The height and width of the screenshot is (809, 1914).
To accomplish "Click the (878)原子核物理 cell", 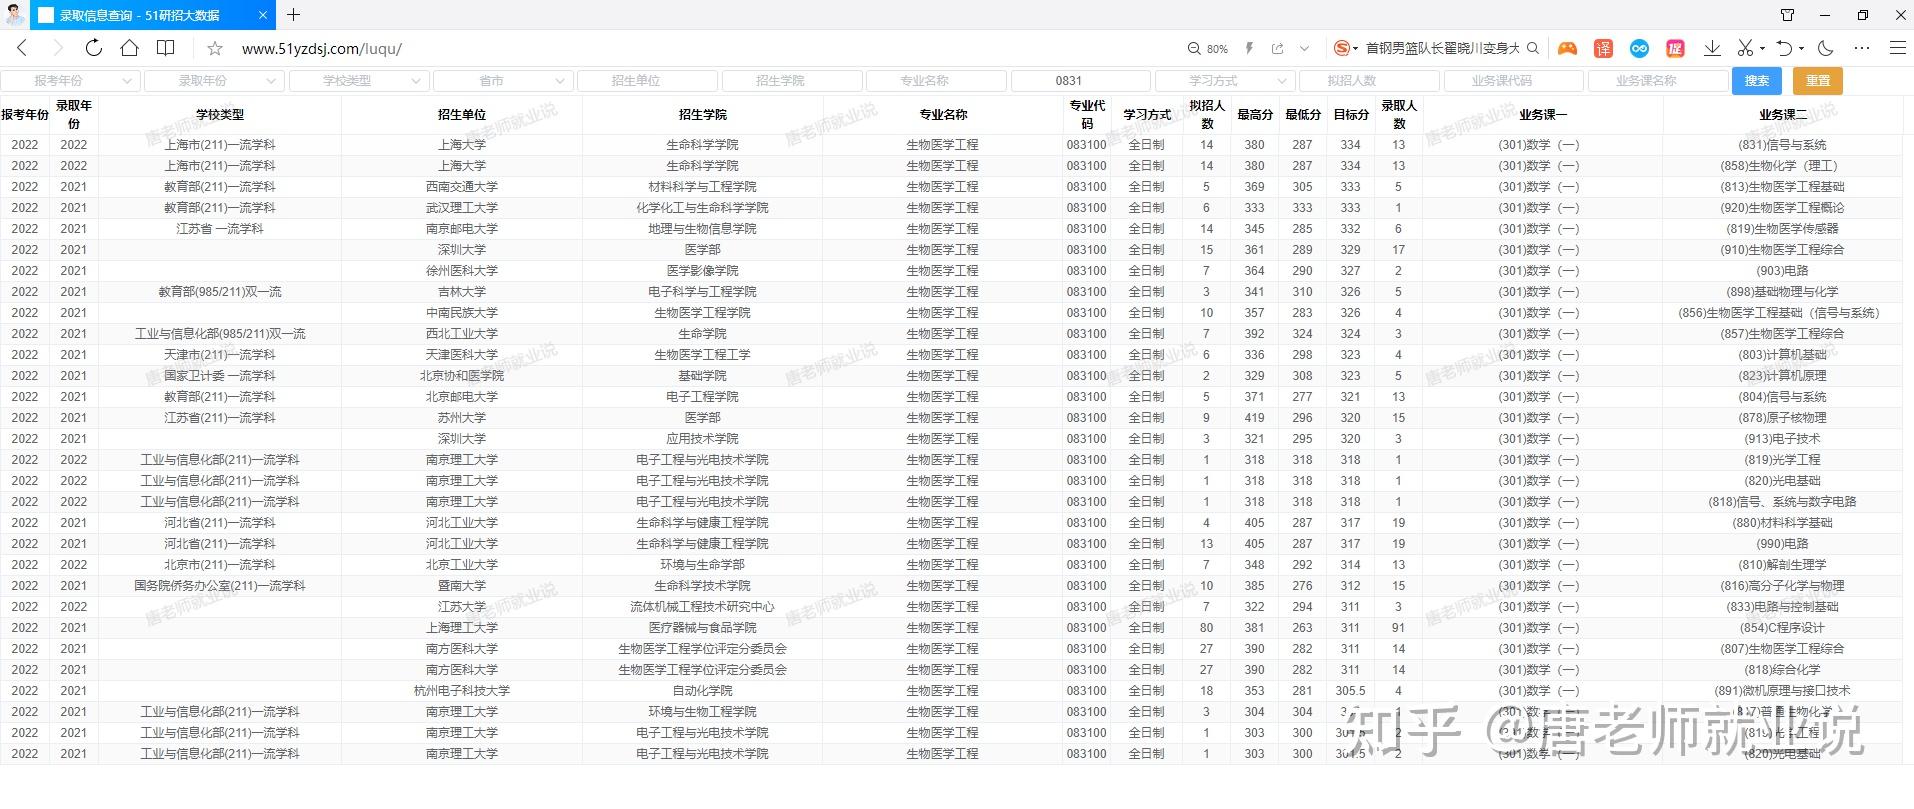I will point(1783,418).
